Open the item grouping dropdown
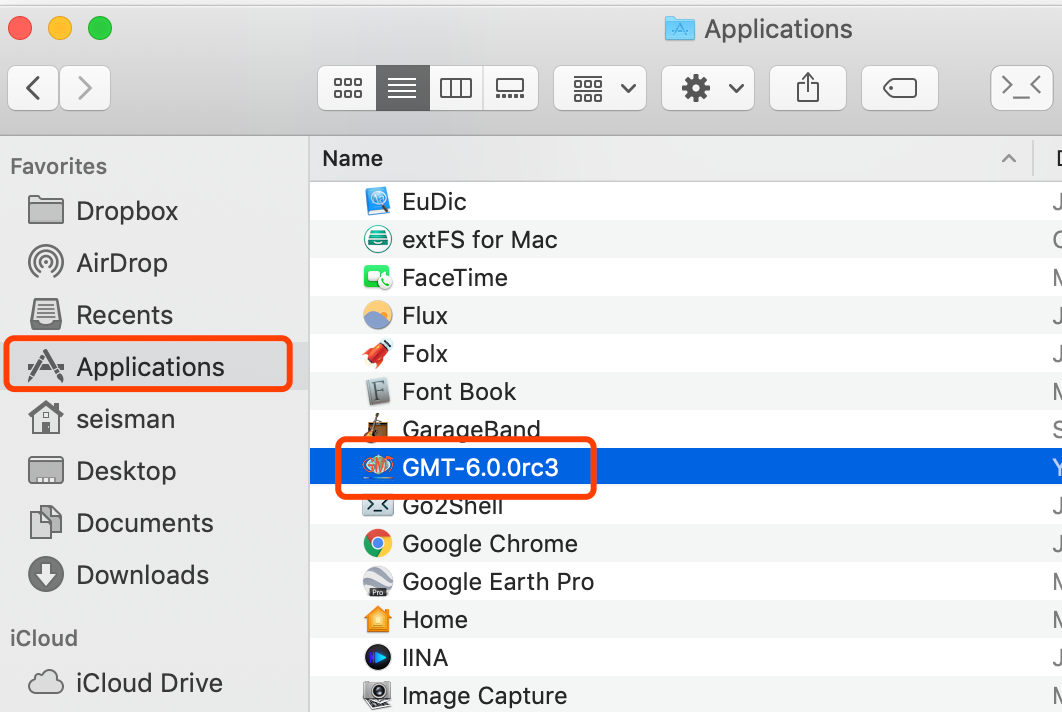The image size is (1062, 712). coord(600,88)
